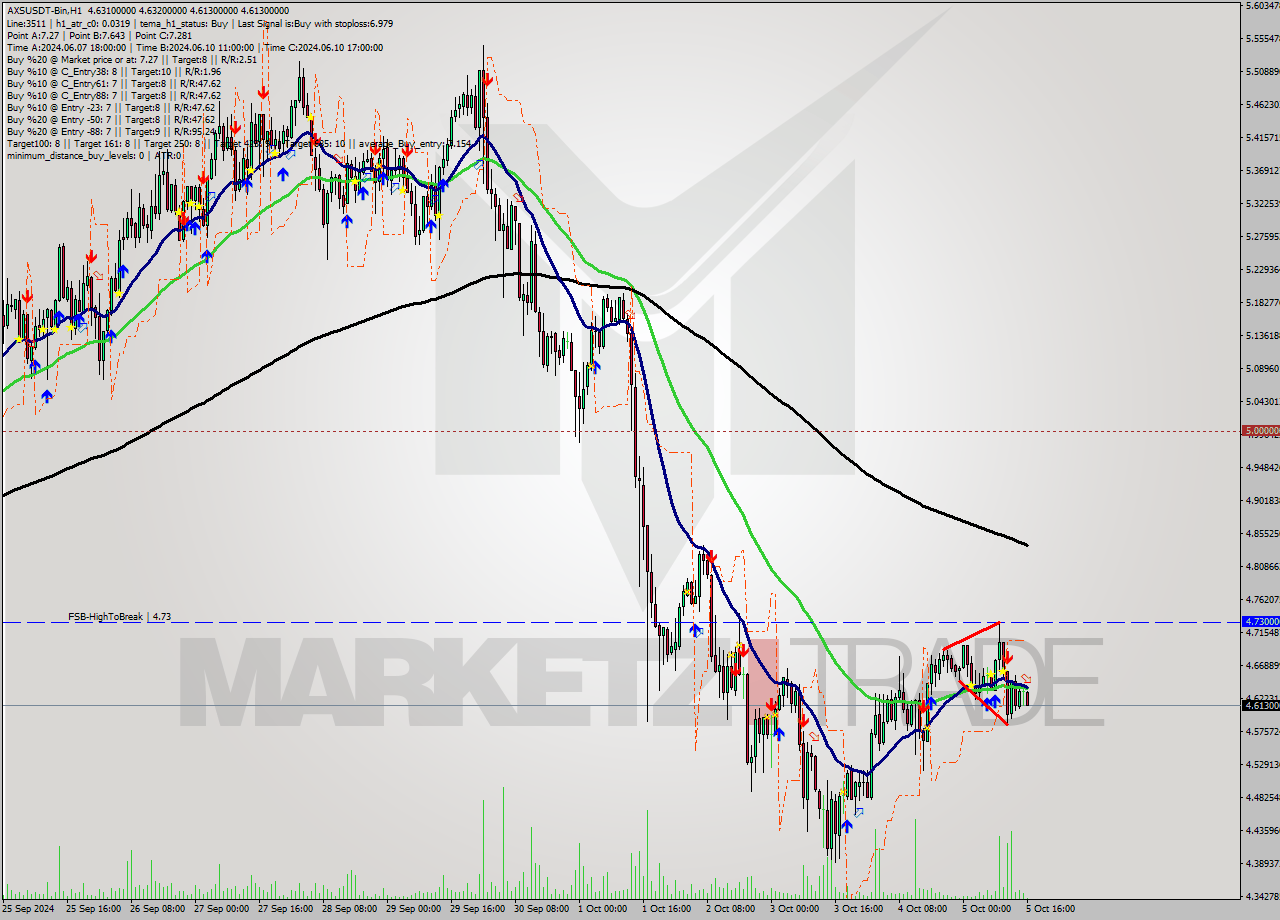Click the 'FSB-HighToBreak | 4.73' label
The height and width of the screenshot is (920, 1280).
pyautogui.click(x=119, y=617)
